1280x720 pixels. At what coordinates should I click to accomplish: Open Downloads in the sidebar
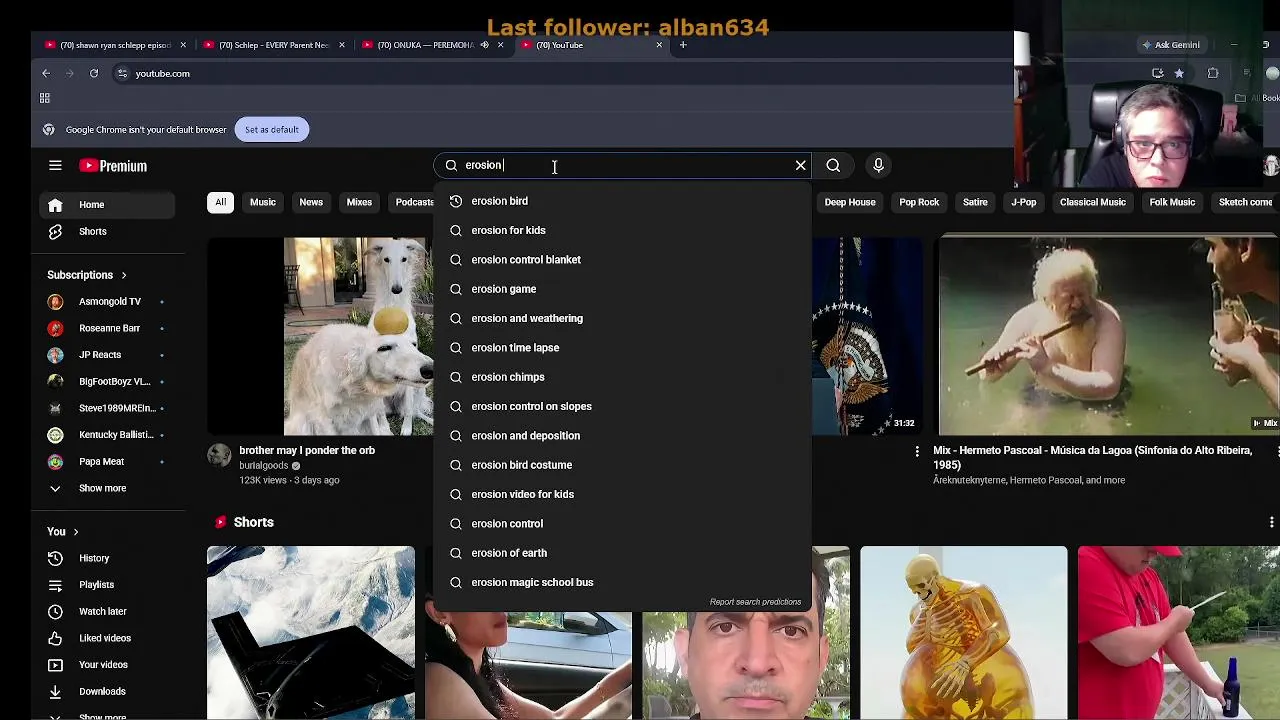click(x=108, y=691)
